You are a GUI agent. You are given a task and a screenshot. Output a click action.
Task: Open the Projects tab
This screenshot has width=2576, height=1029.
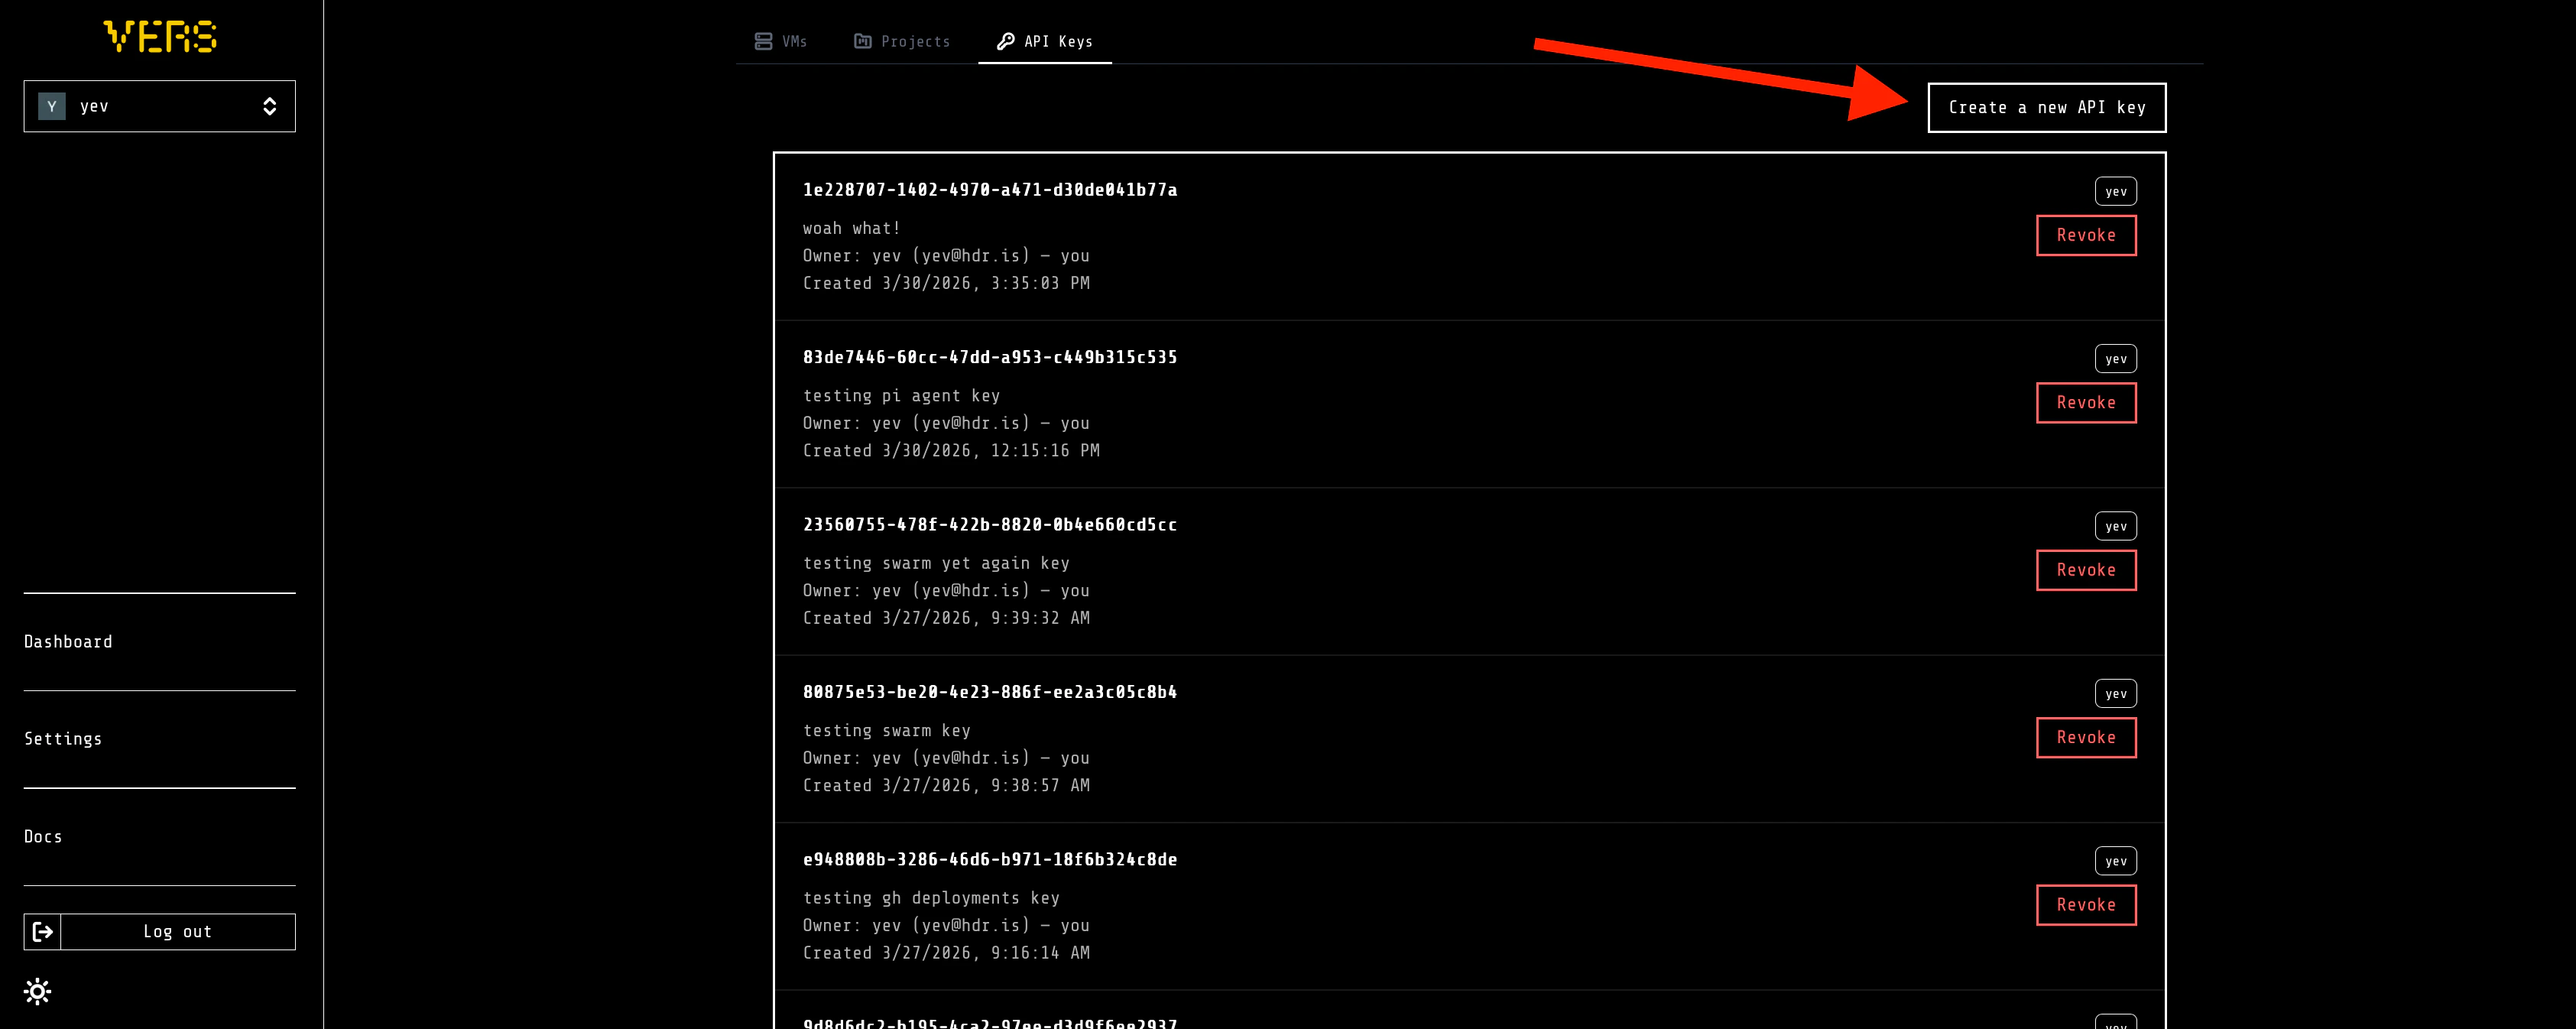(915, 41)
